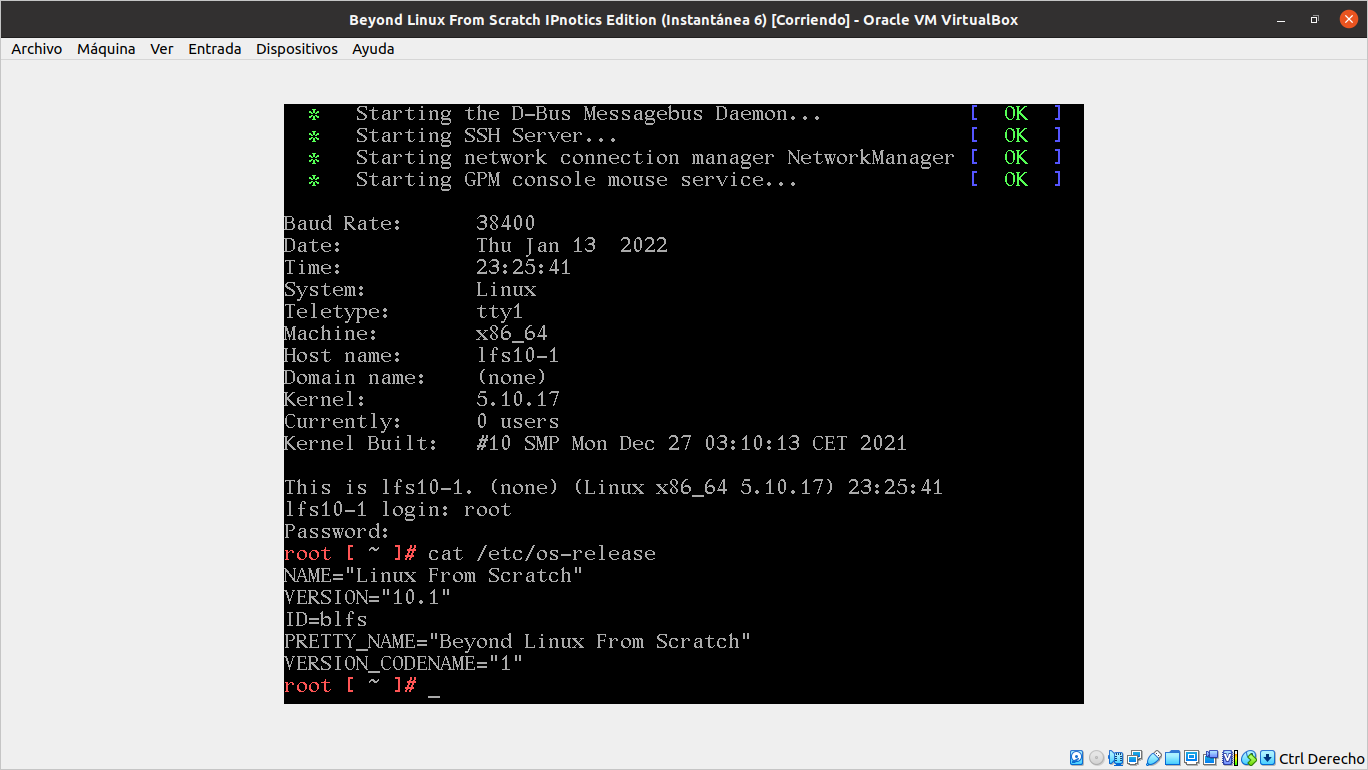The height and width of the screenshot is (770, 1368).
Task: Click the optical drive status icon
Action: point(1096,758)
